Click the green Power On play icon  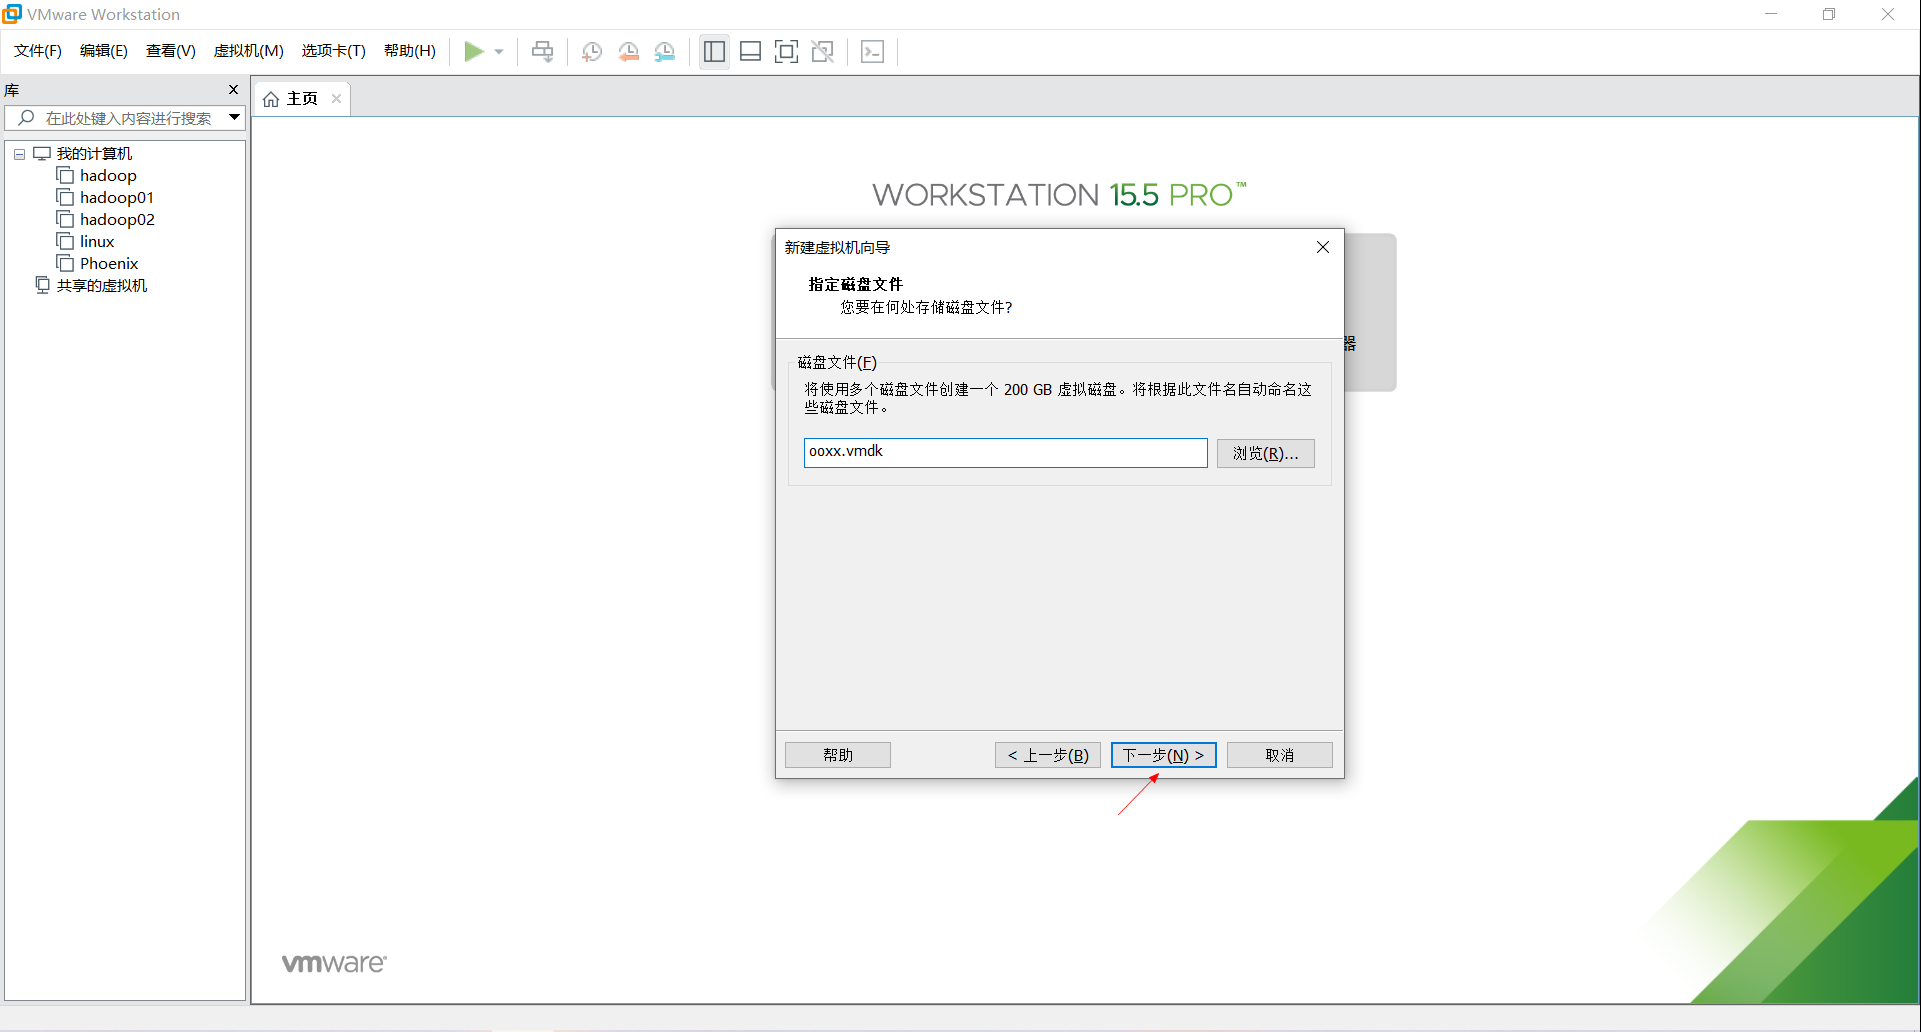click(x=474, y=51)
